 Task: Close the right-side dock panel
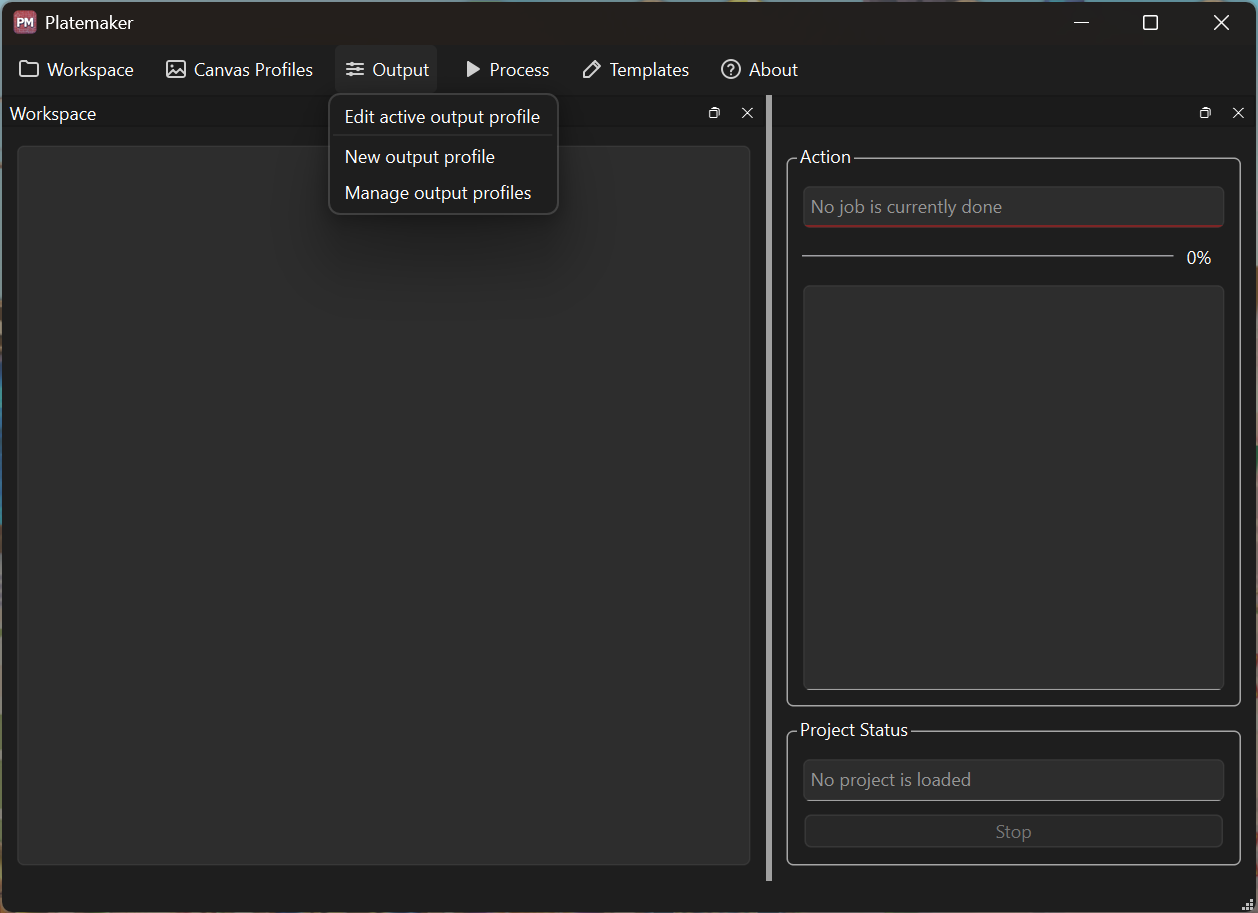tap(1238, 113)
